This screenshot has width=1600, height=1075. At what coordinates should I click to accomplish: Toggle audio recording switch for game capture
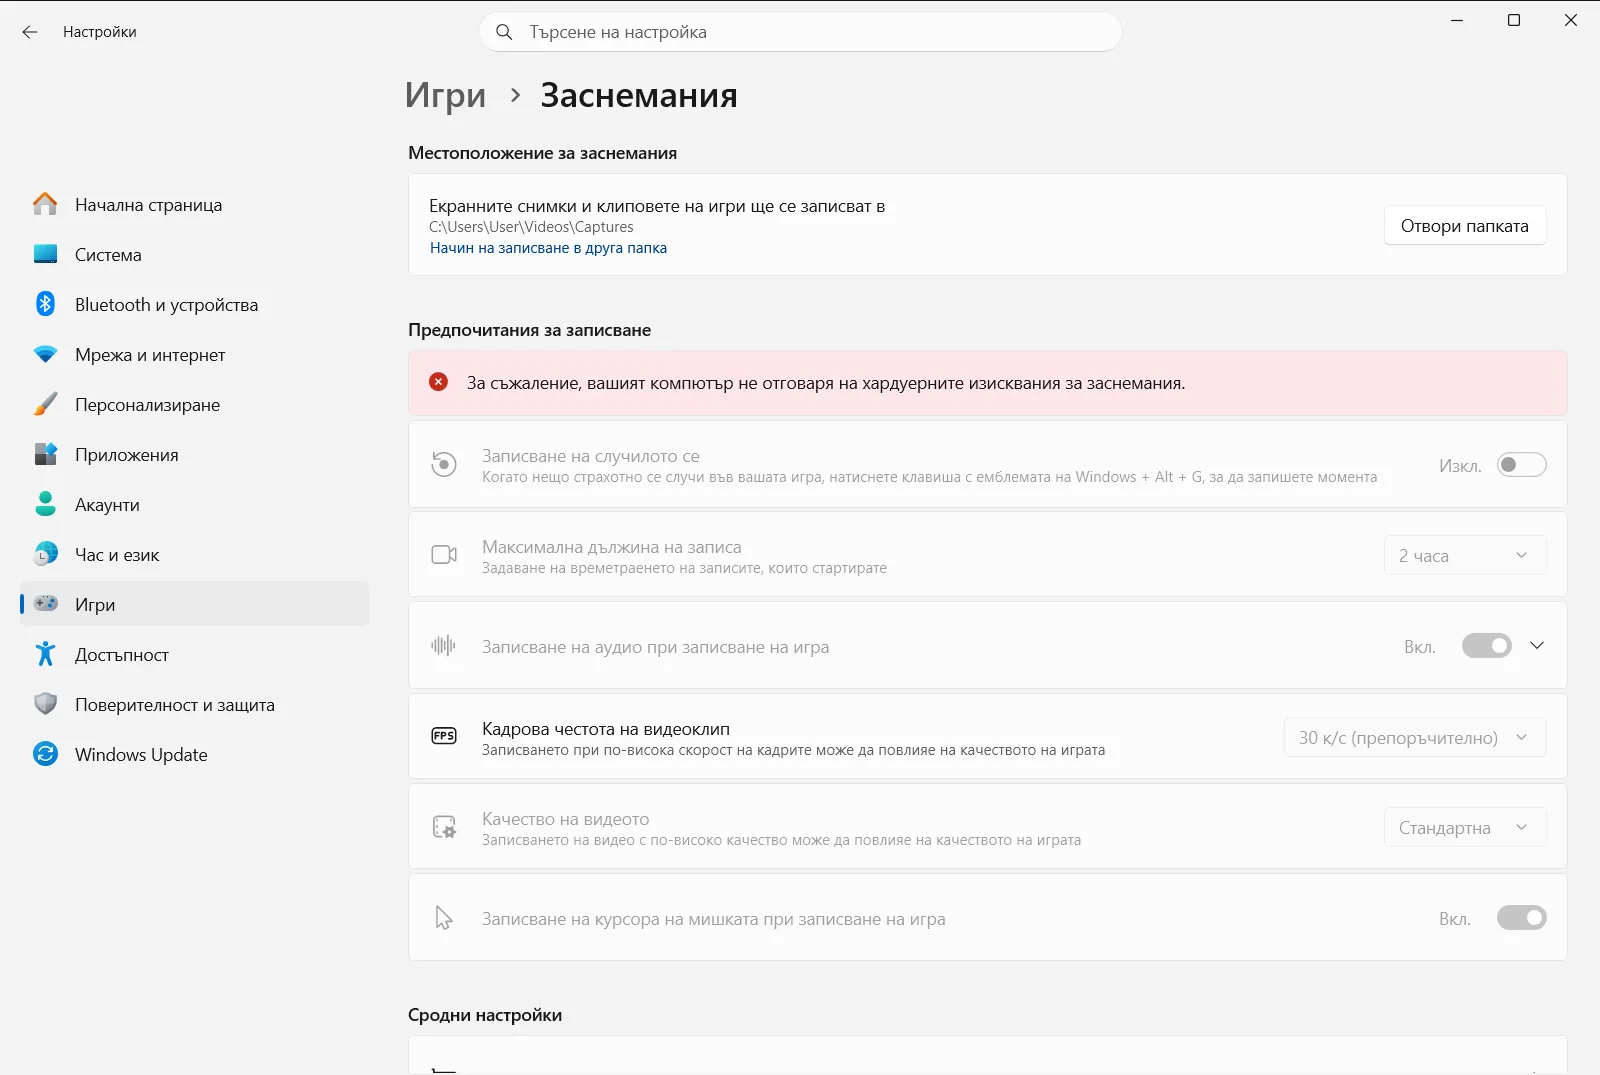click(x=1486, y=646)
